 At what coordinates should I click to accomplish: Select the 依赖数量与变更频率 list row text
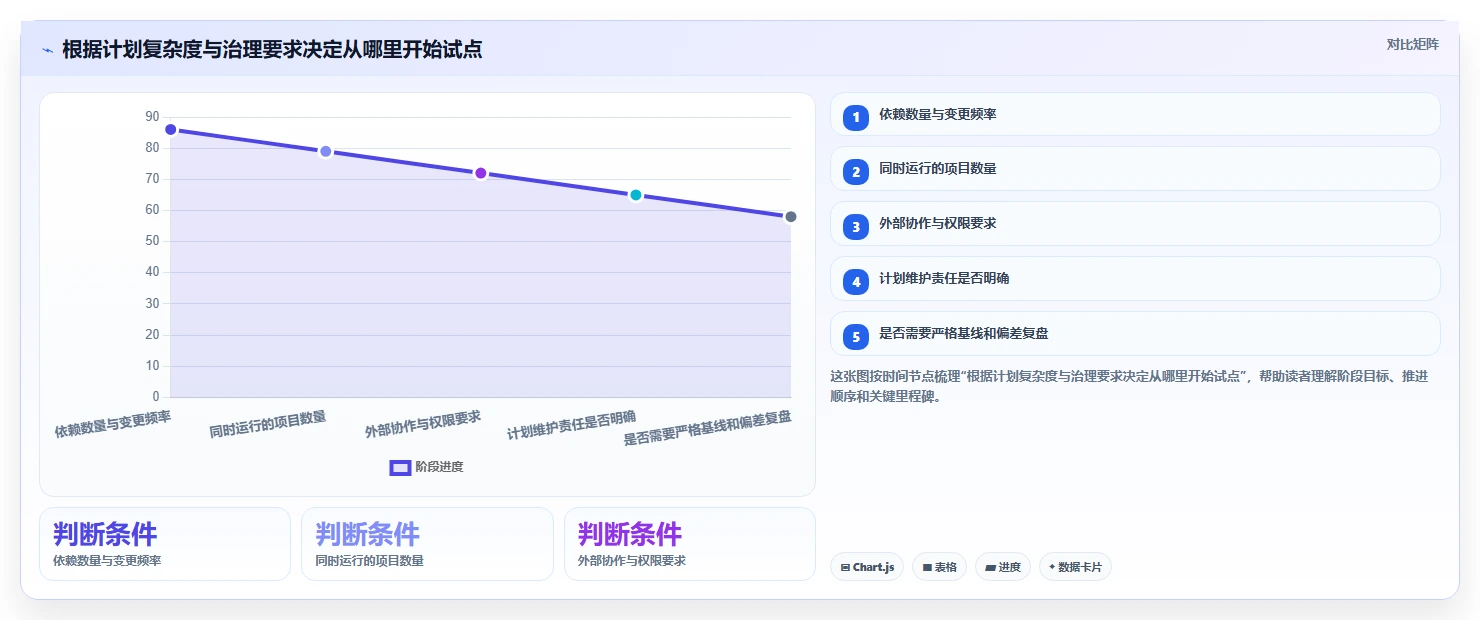937,114
